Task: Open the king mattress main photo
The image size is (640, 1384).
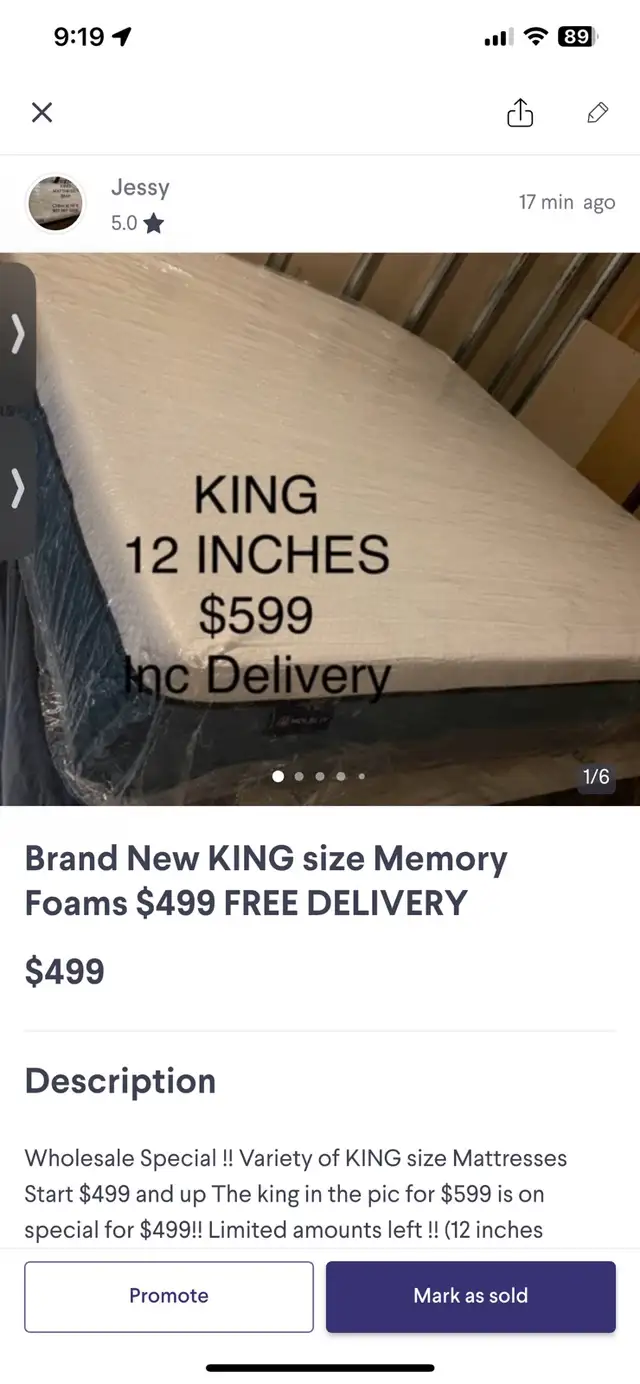Action: (320, 529)
